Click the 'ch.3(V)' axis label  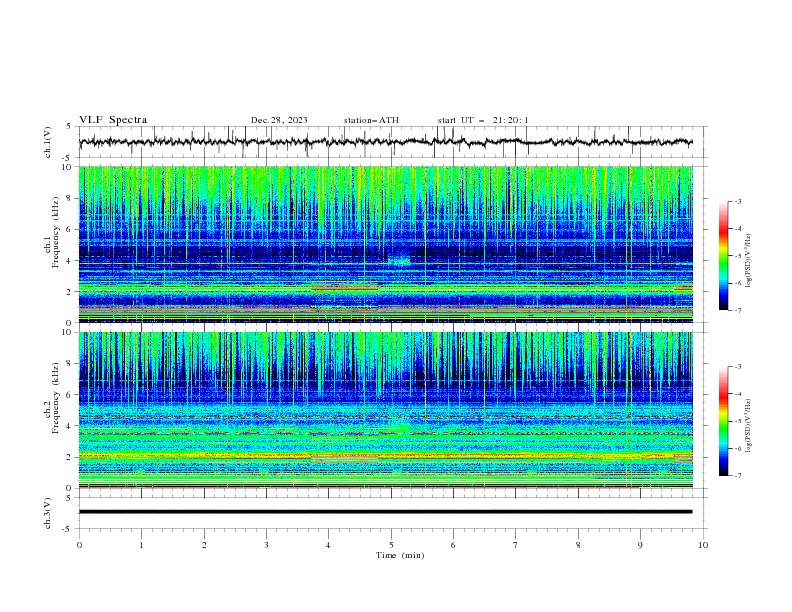pyautogui.click(x=48, y=513)
